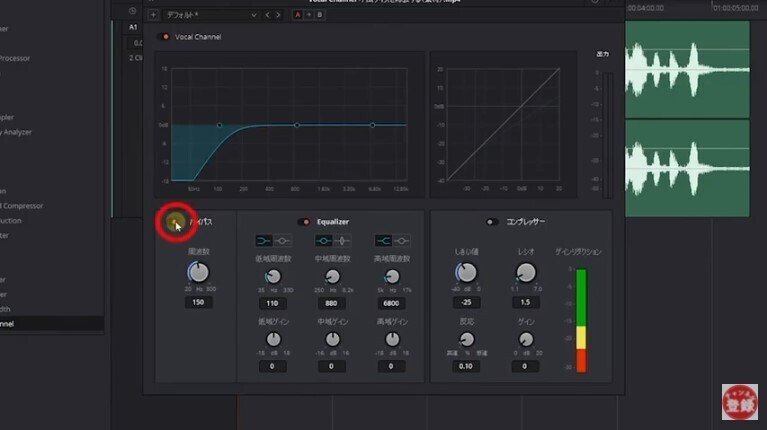Click the ratio value field 1.5

click(525, 303)
